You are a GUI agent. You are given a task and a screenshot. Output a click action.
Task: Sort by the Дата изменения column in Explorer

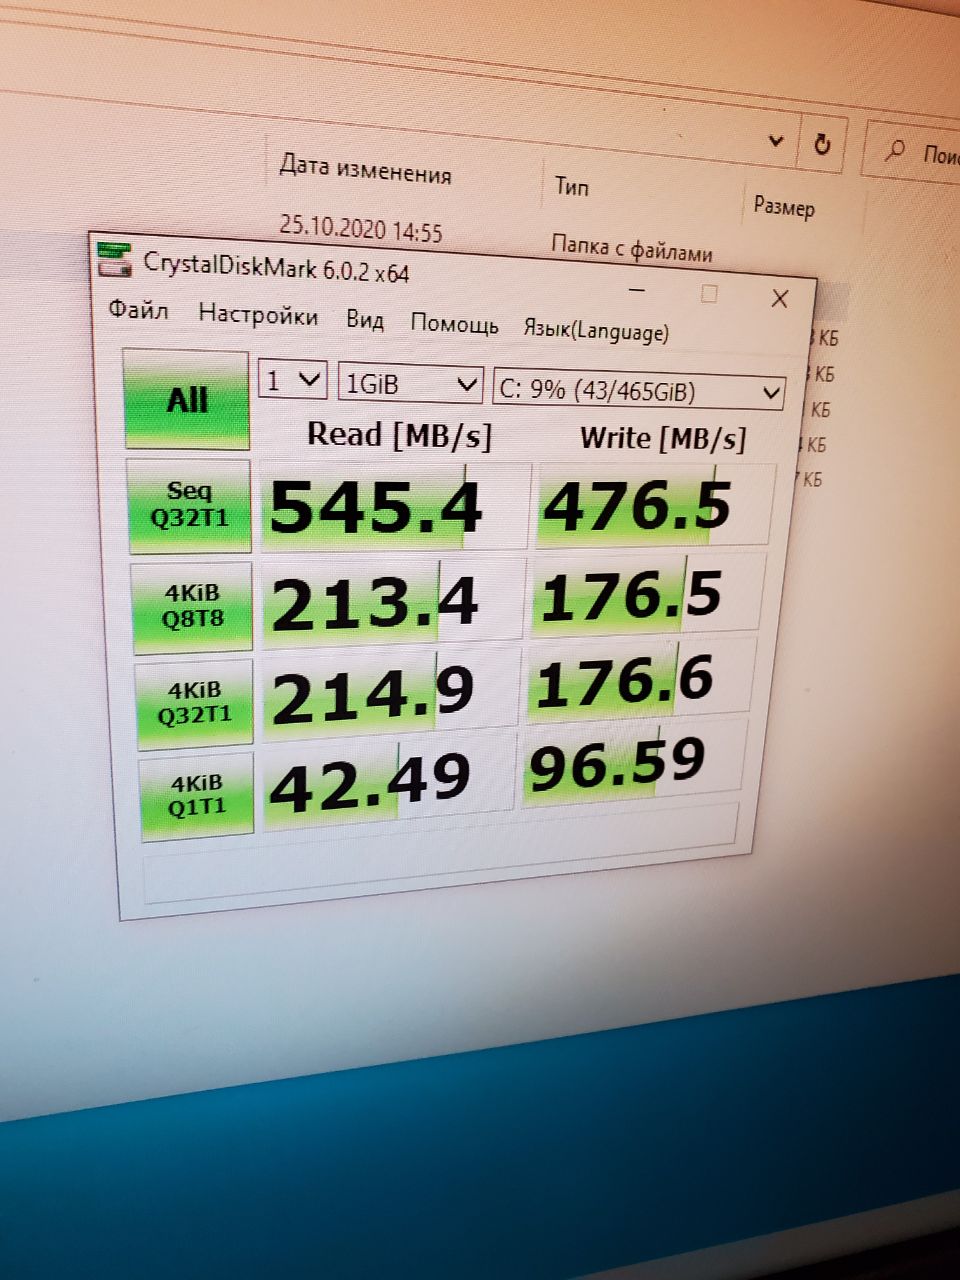[x=365, y=168]
